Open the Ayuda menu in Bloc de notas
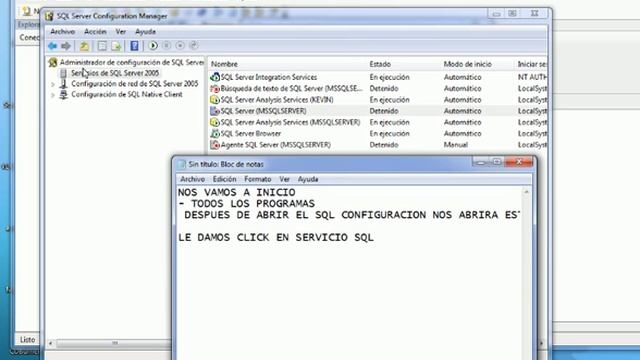The width and height of the screenshot is (640, 360). click(x=308, y=179)
